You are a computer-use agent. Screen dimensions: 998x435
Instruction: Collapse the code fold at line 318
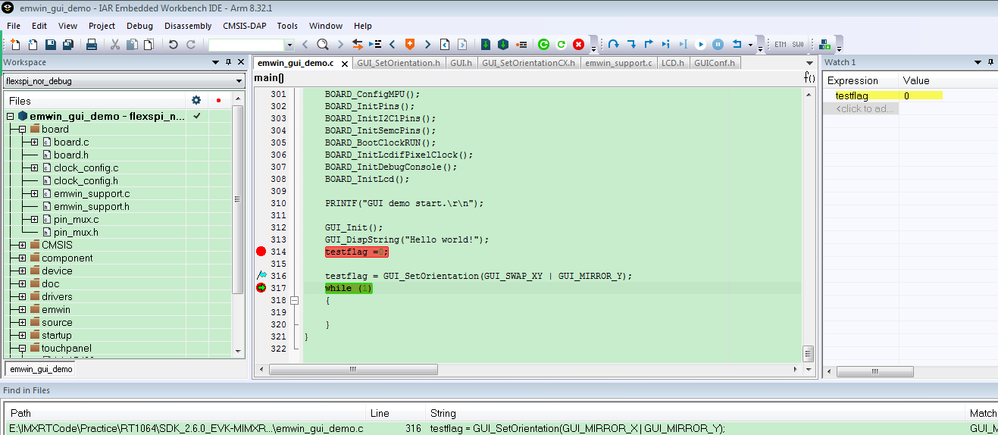coord(294,300)
